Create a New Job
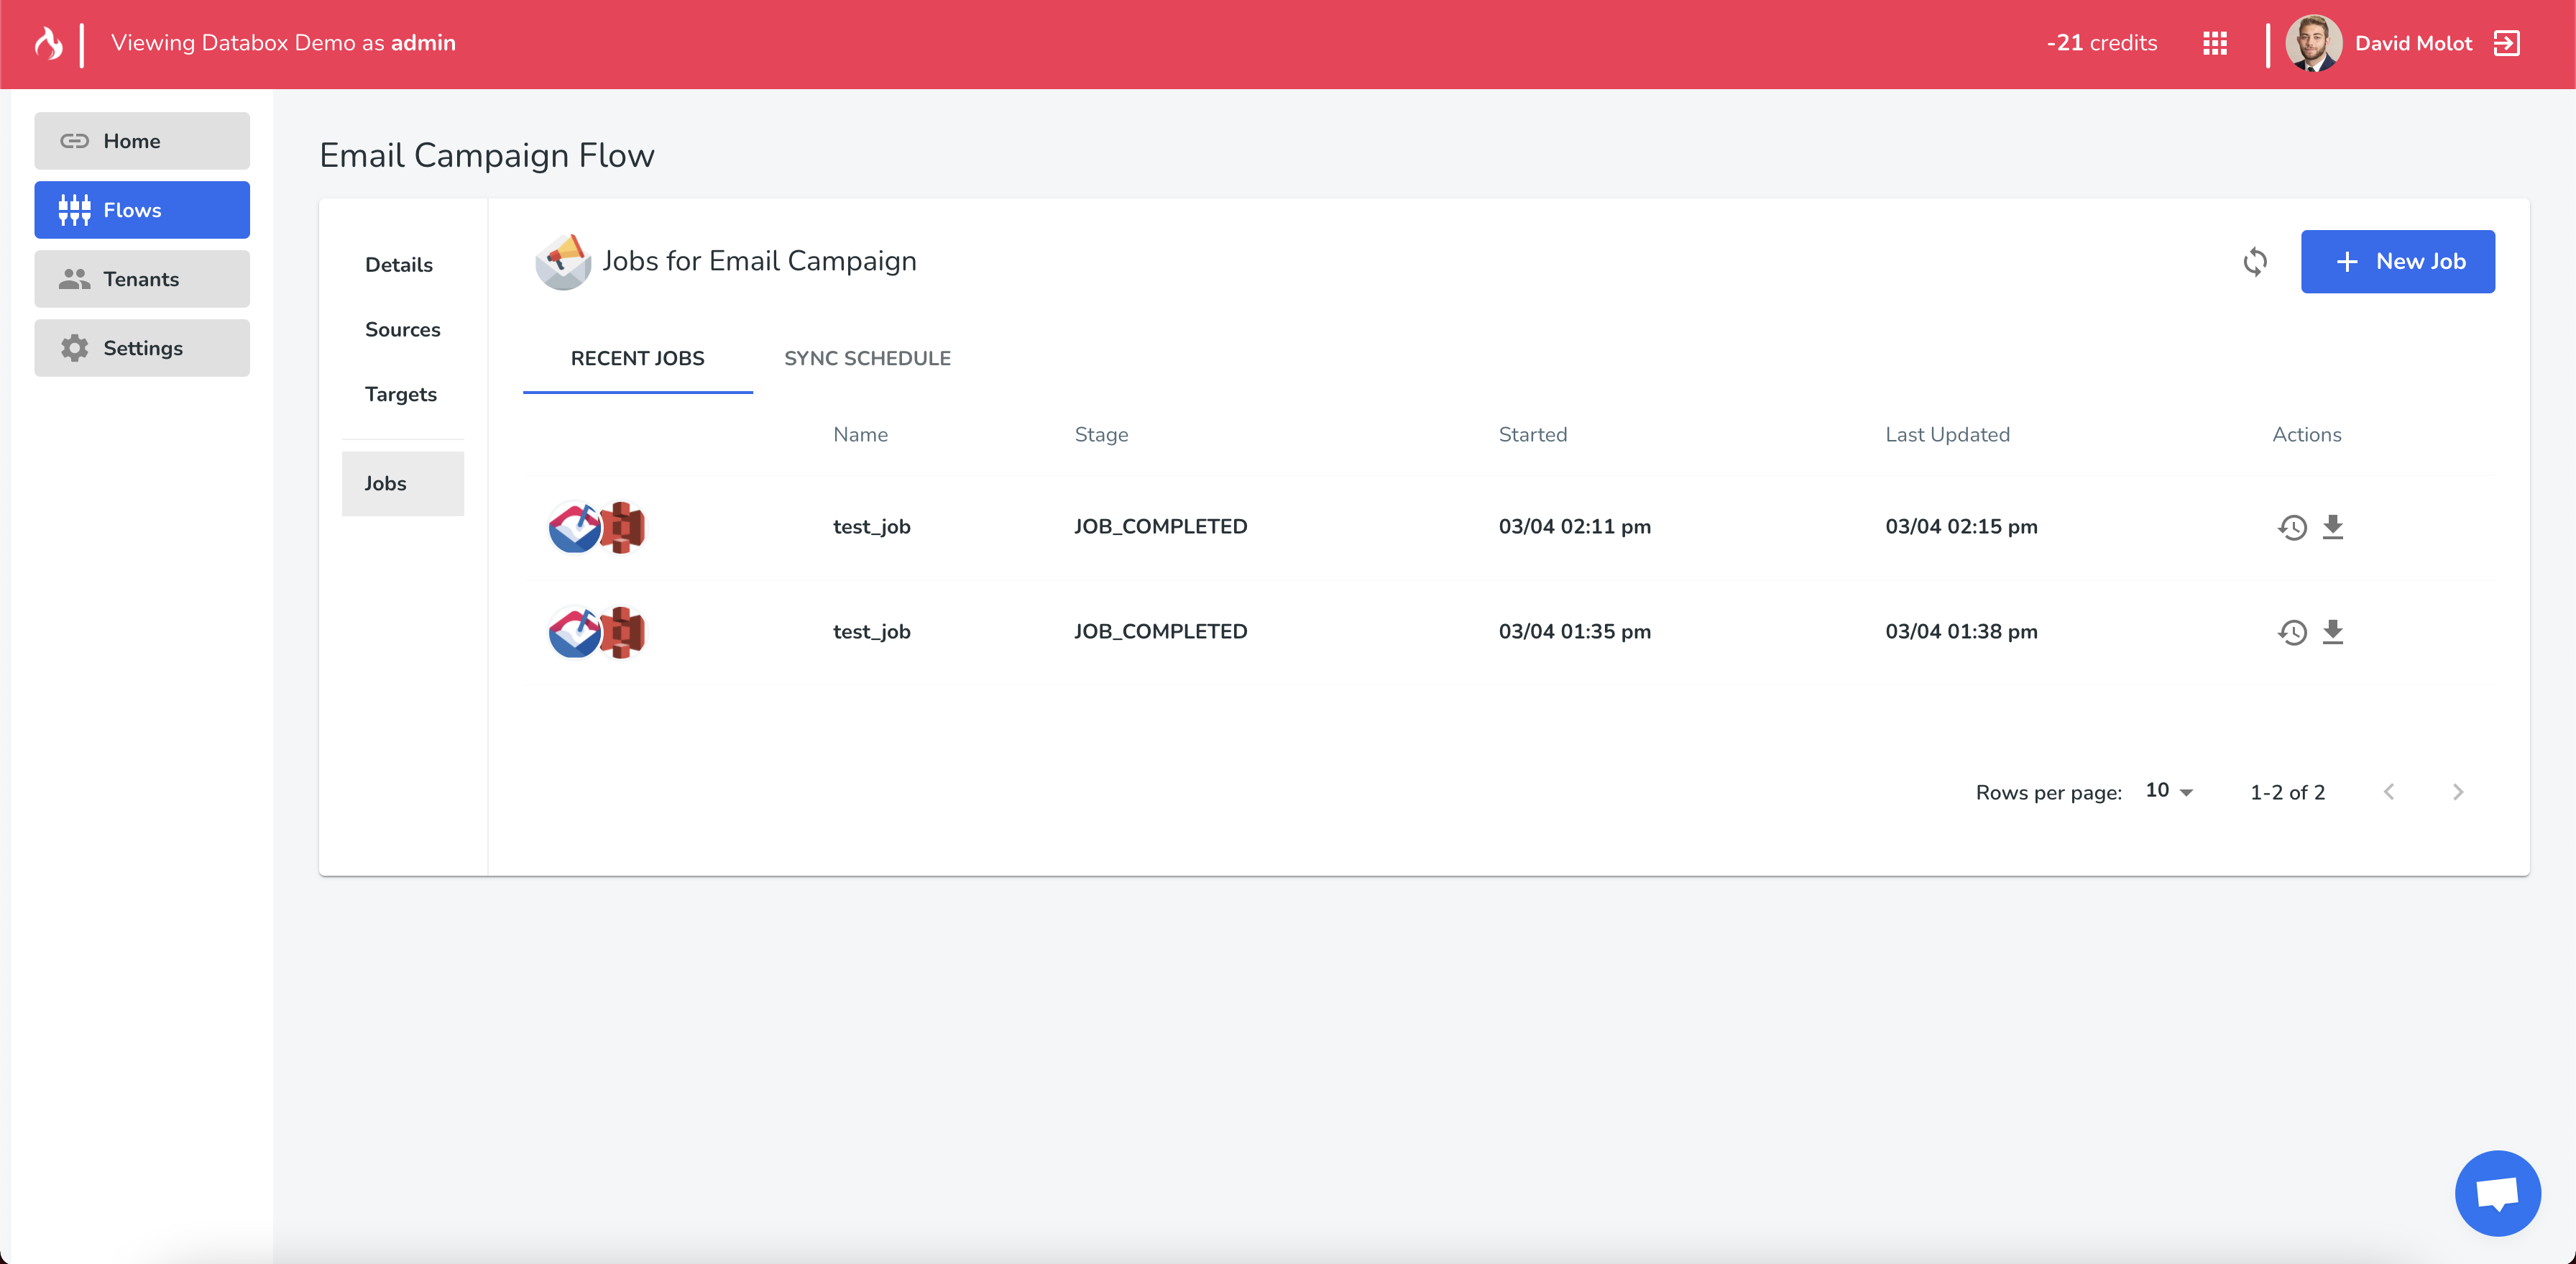The width and height of the screenshot is (2576, 1264). click(2397, 262)
